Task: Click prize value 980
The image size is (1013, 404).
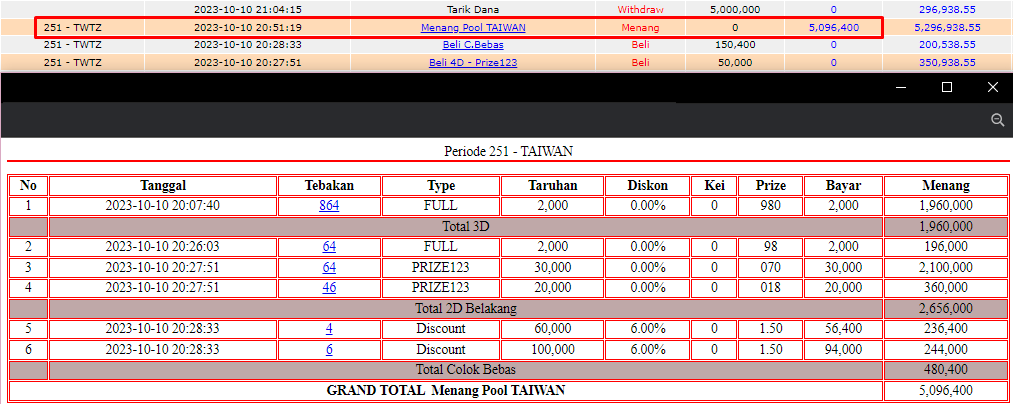Action: coord(771,206)
